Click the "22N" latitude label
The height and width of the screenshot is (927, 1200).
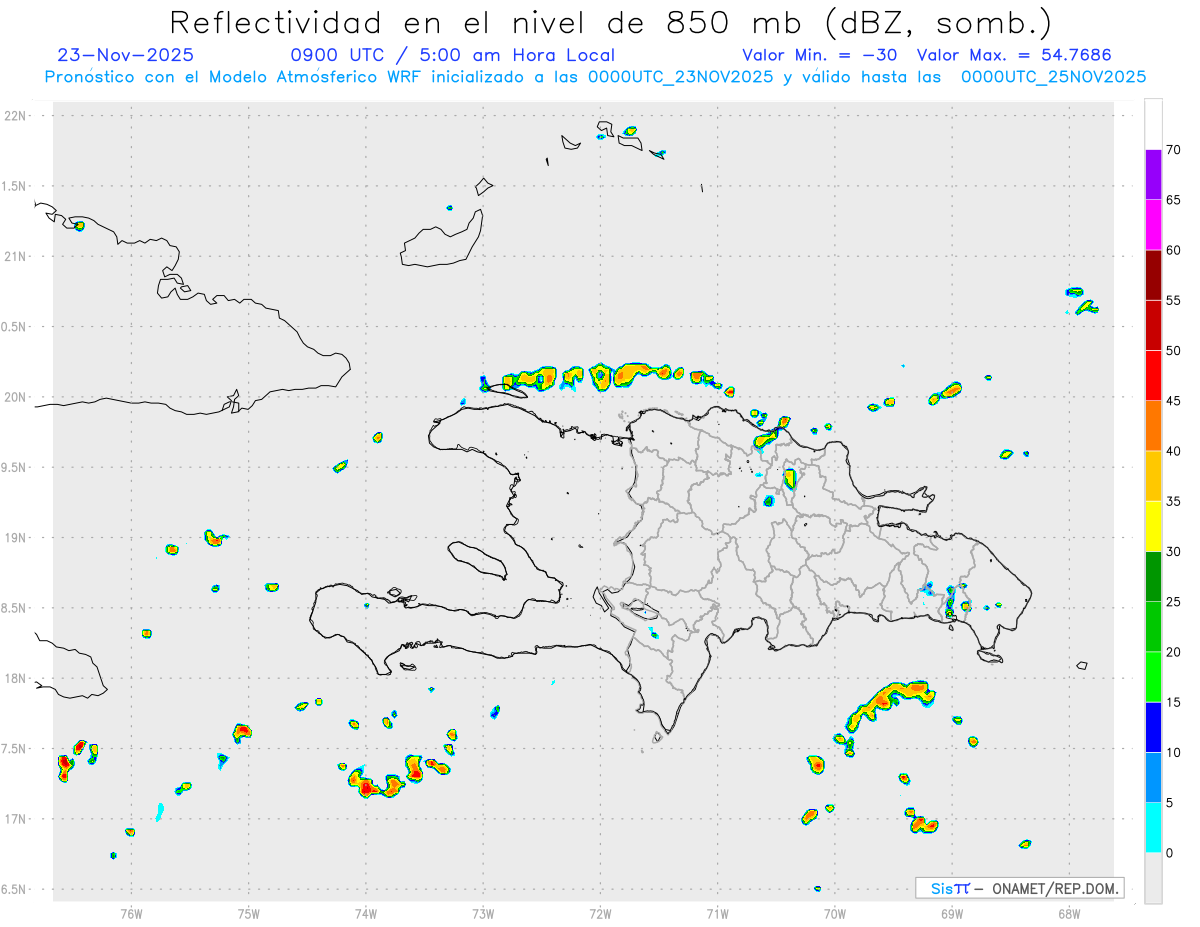pos(17,116)
